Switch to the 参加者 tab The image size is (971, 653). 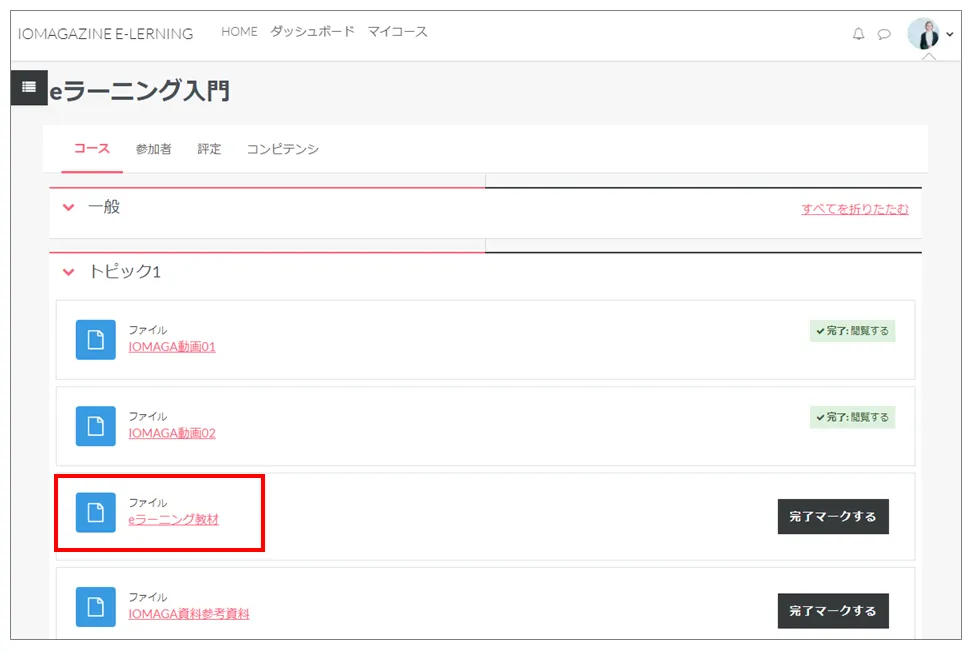[154, 150]
